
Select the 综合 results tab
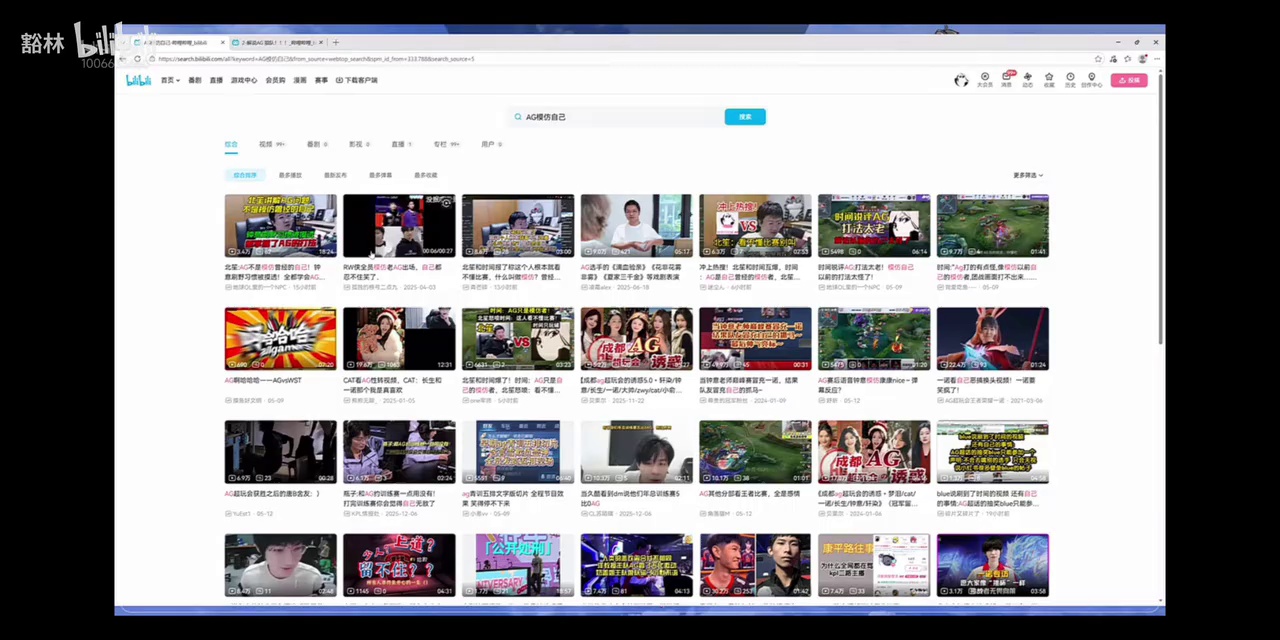pyautogui.click(x=231, y=144)
